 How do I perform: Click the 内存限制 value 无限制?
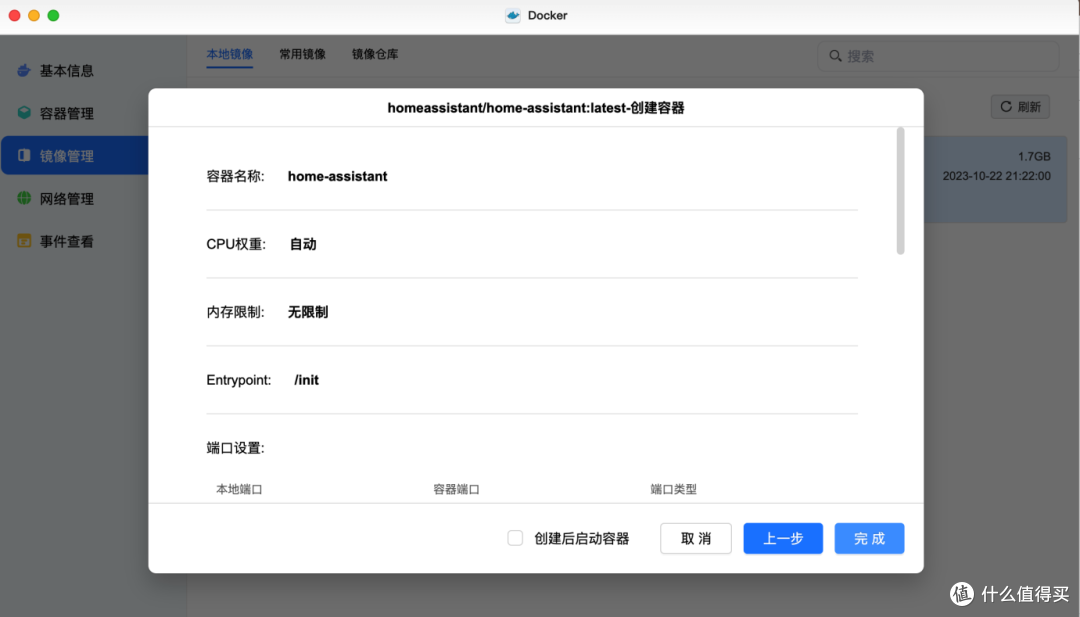tap(308, 312)
